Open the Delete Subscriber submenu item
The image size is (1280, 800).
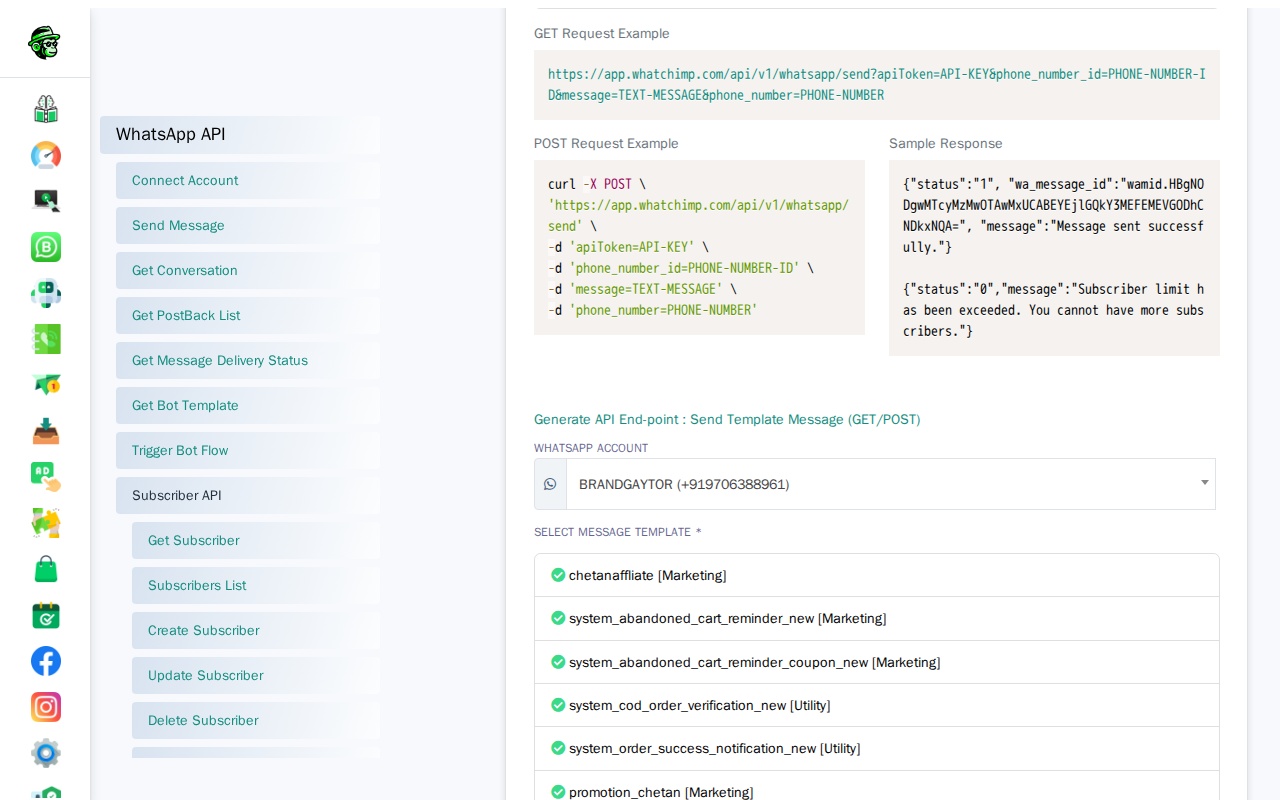click(256, 721)
